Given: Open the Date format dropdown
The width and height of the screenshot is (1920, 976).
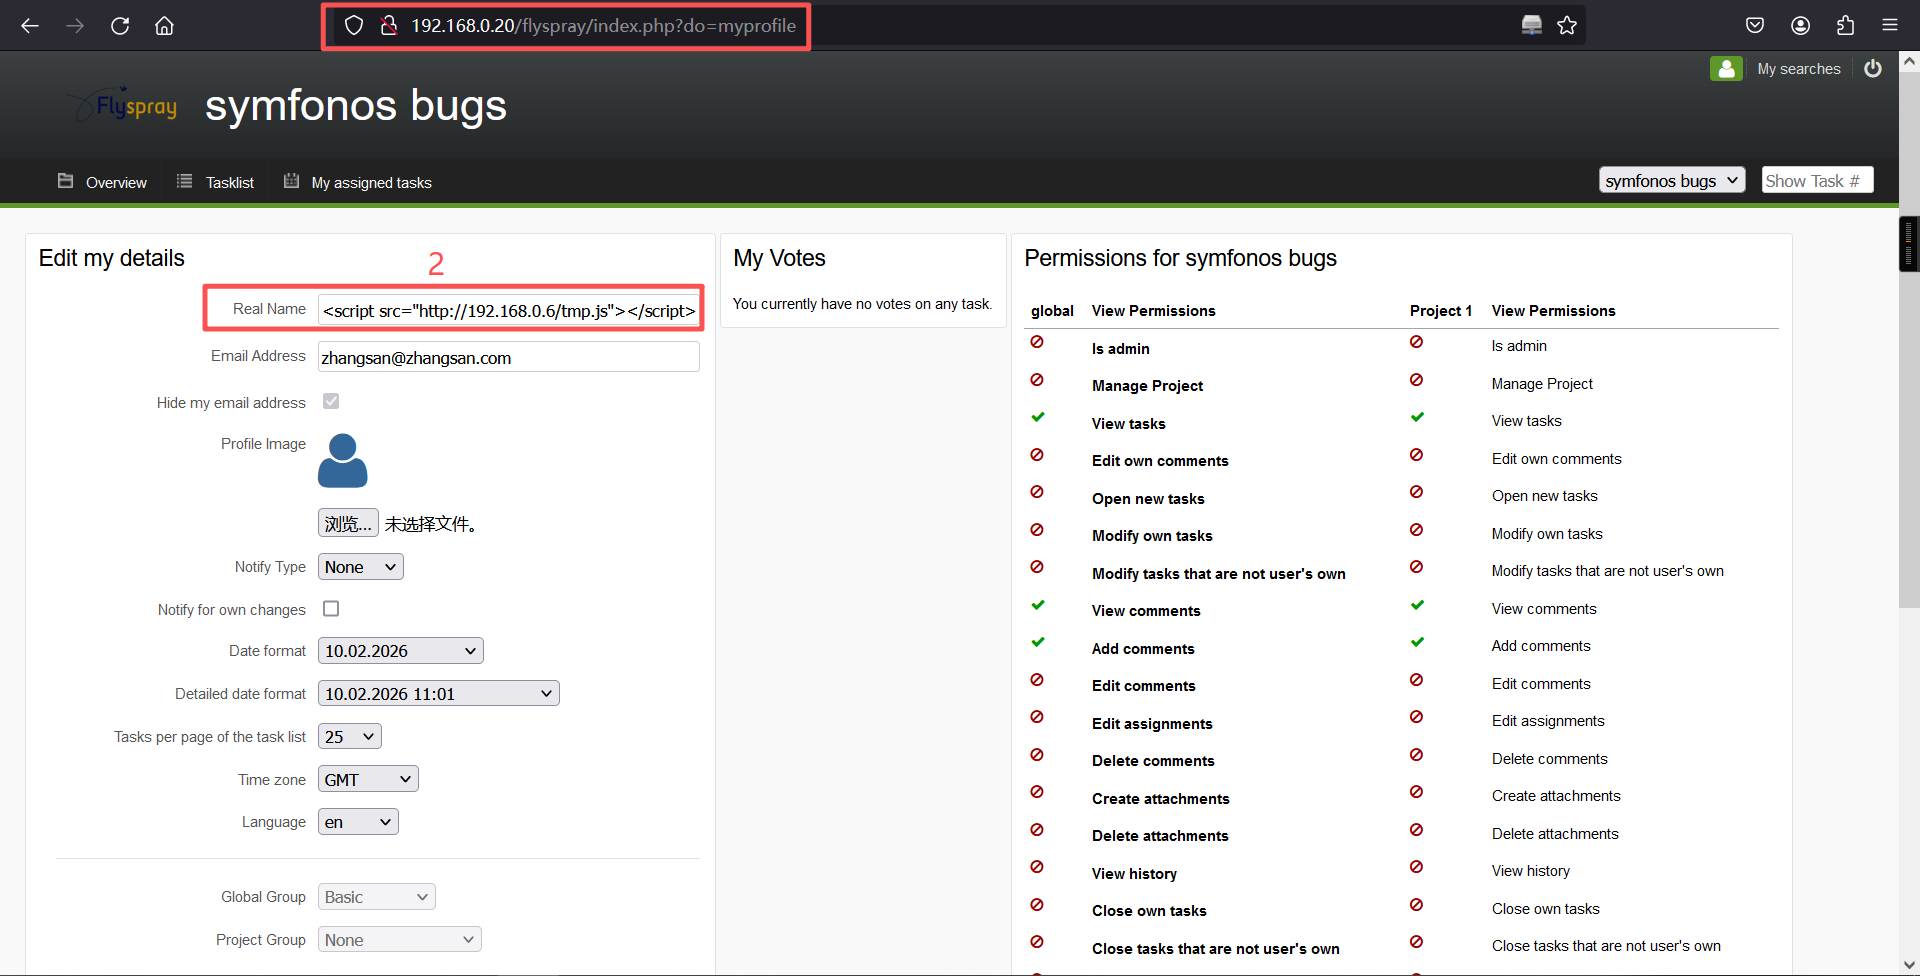Looking at the screenshot, I should 401,651.
